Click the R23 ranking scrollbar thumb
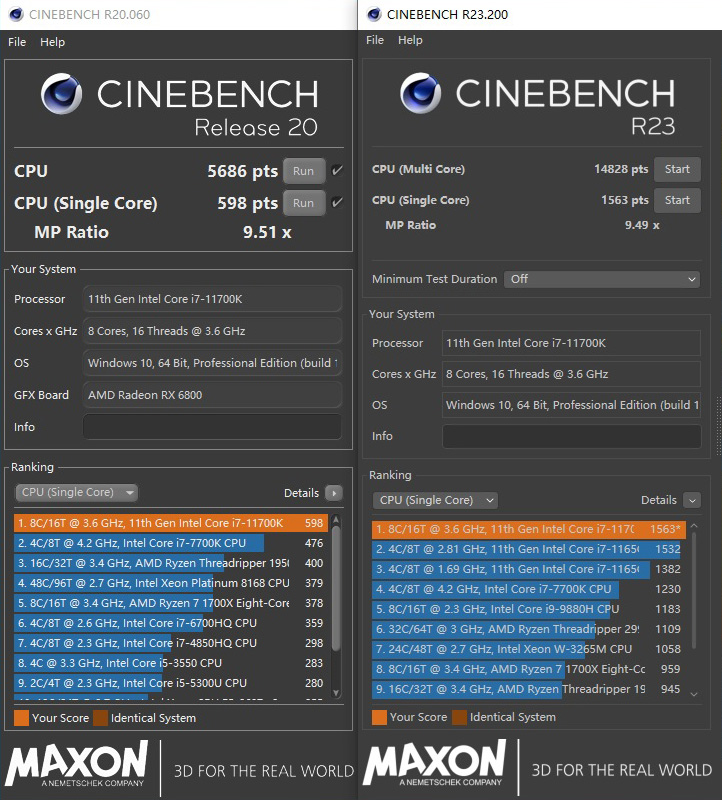The image size is (722, 800). click(693, 591)
